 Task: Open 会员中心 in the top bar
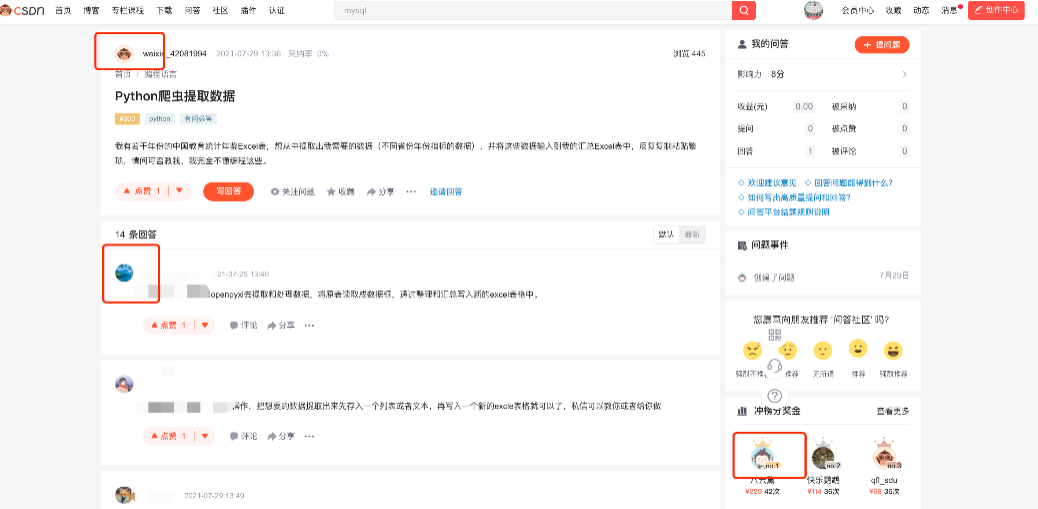tap(858, 10)
